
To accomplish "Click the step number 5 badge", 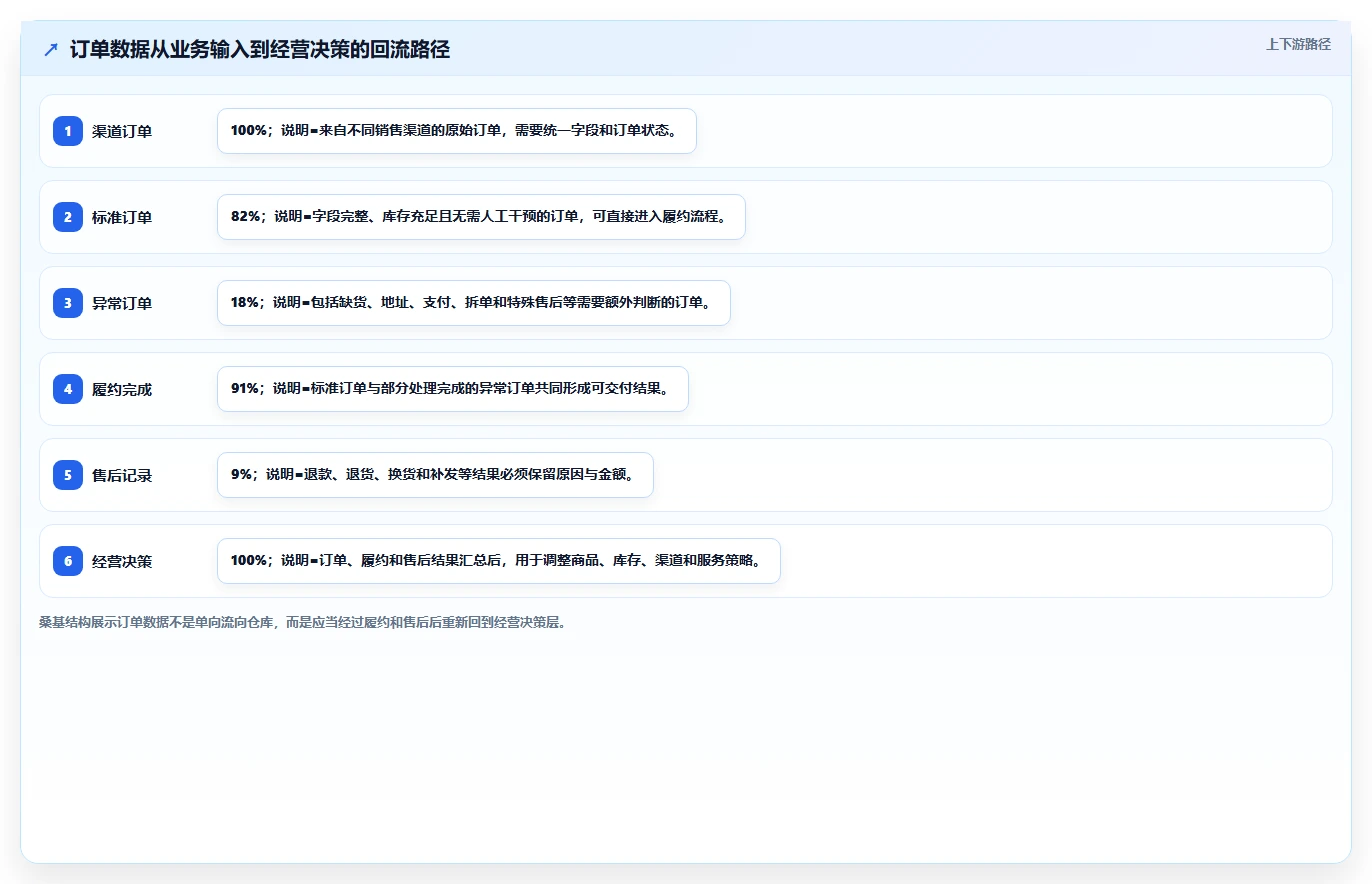I will coord(68,475).
